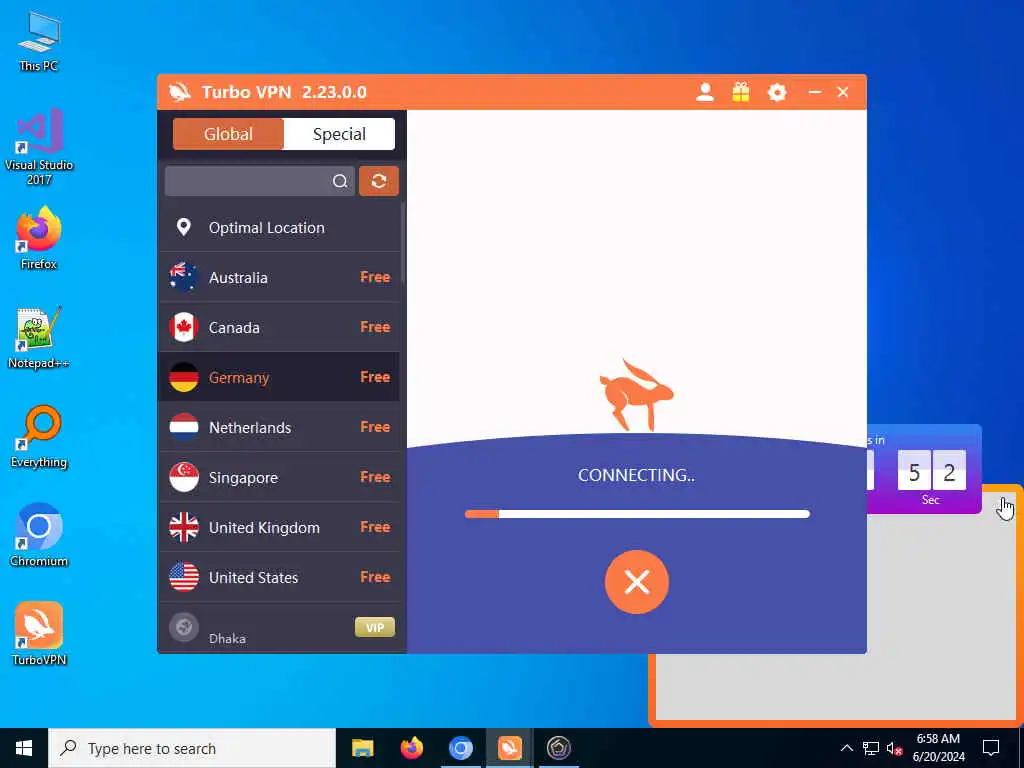Open Firefox from the taskbar
The image size is (1024, 768).
click(x=411, y=748)
